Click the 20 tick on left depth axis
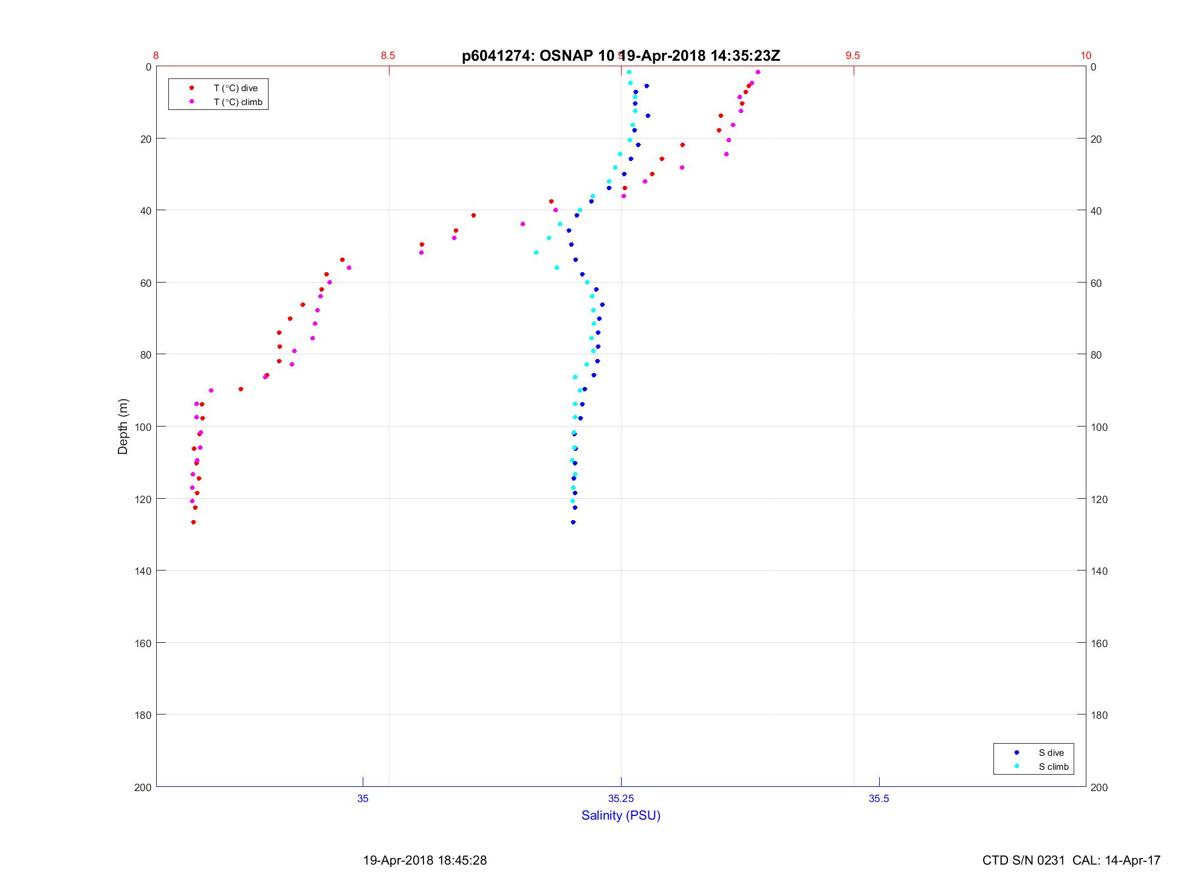This screenshot has height=885, width=1200. click(145, 139)
